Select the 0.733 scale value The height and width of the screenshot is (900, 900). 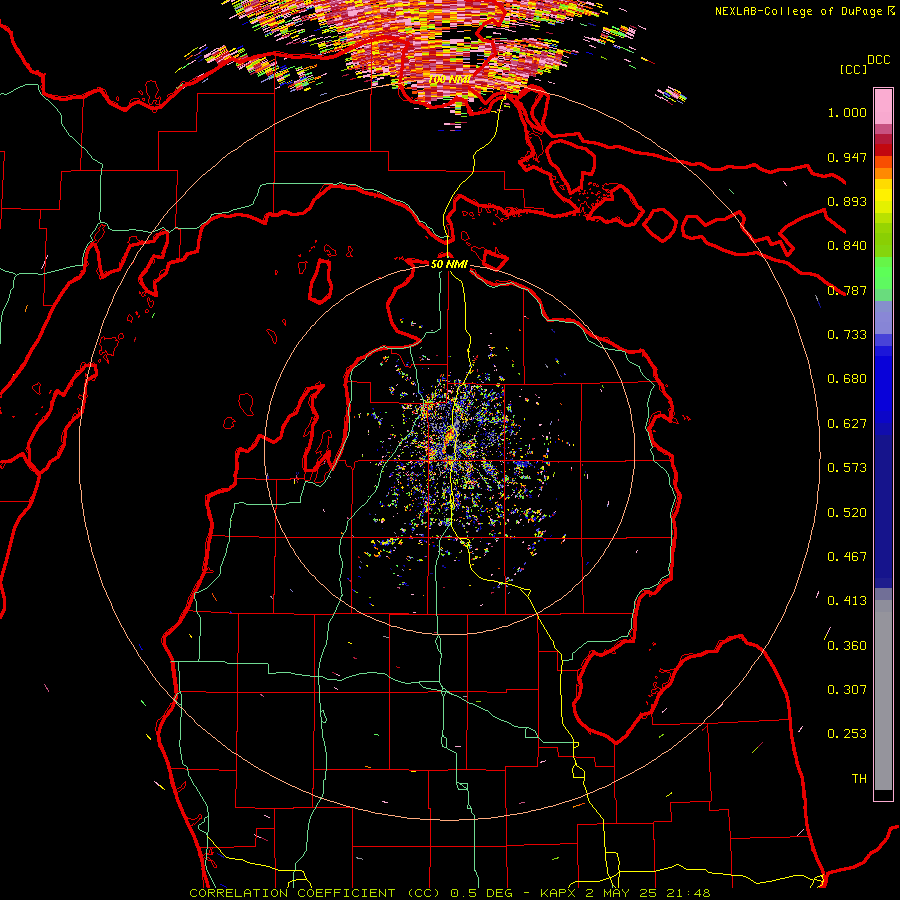click(847, 335)
